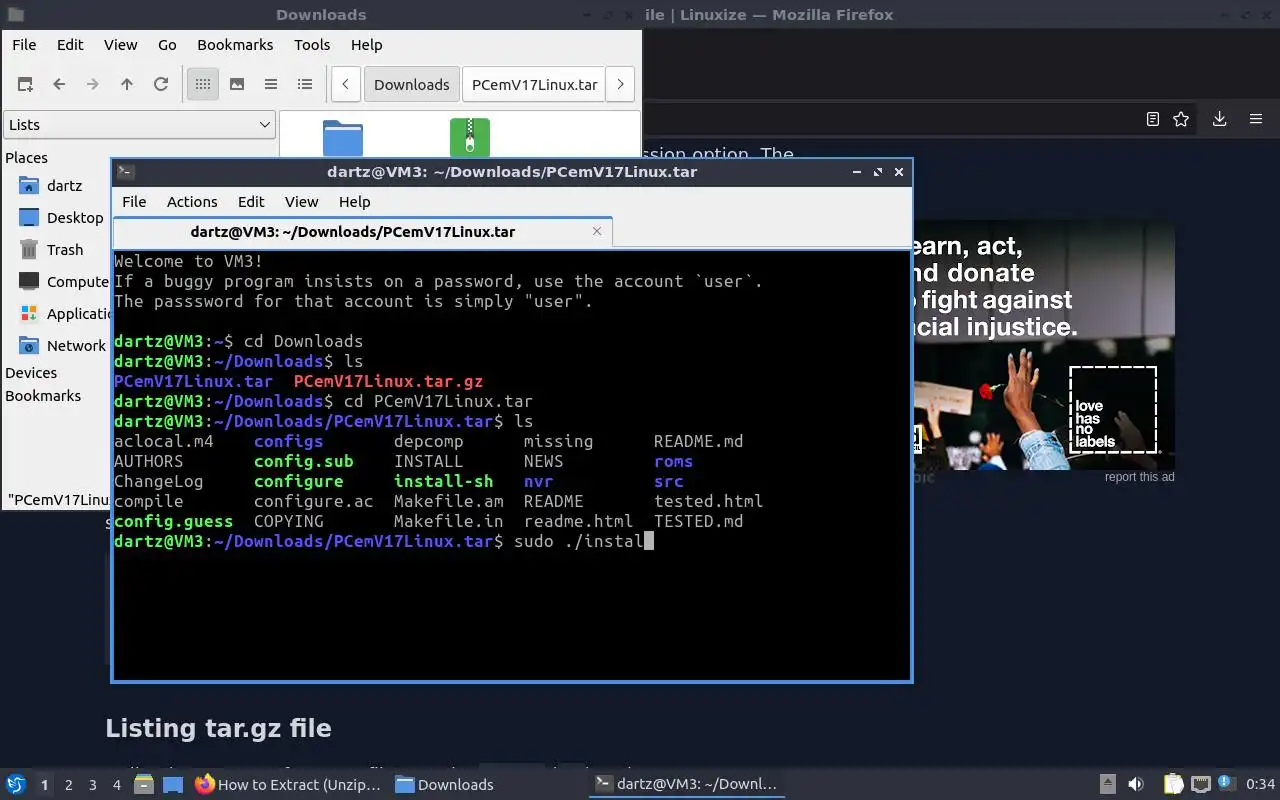The height and width of the screenshot is (800, 1280).
Task: Click install-sh in the terminal listing
Action: (443, 481)
